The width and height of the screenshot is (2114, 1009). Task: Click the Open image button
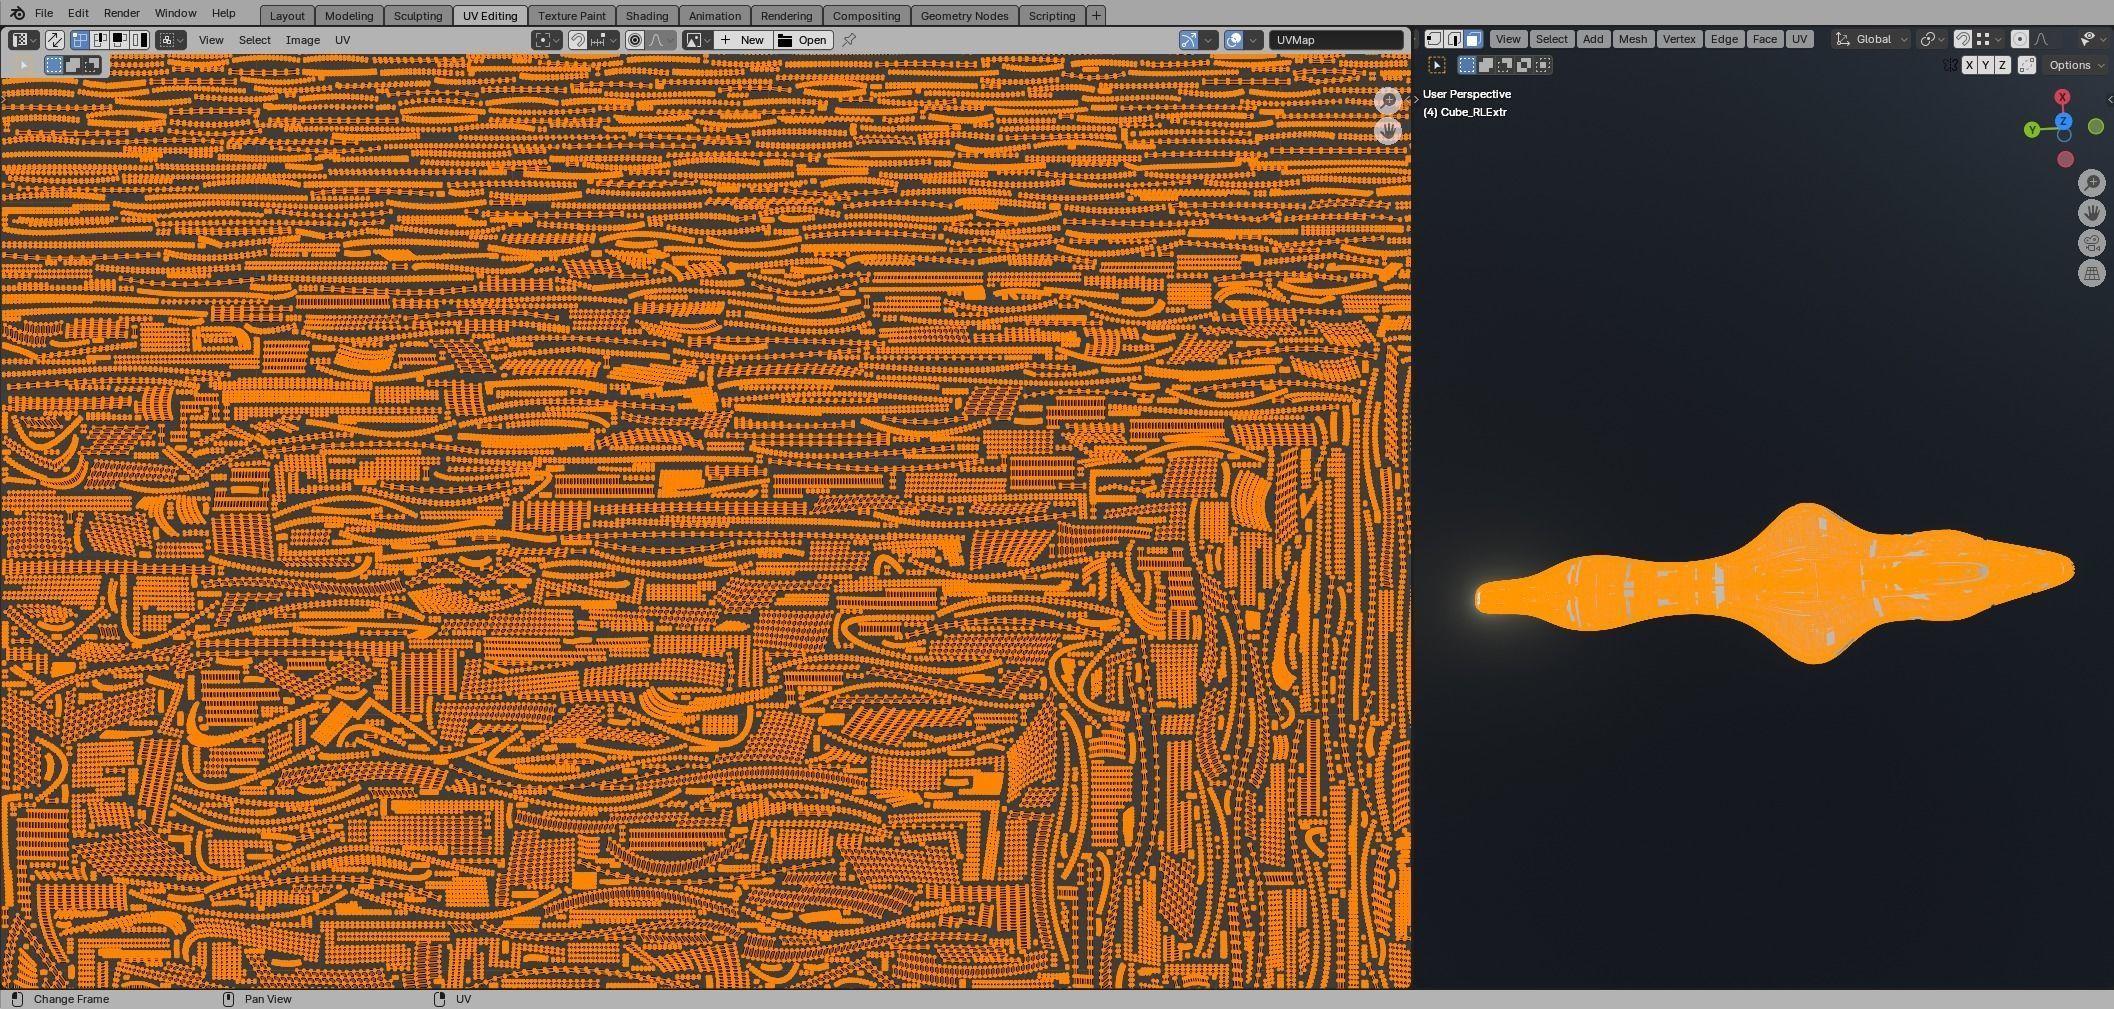[x=803, y=40]
